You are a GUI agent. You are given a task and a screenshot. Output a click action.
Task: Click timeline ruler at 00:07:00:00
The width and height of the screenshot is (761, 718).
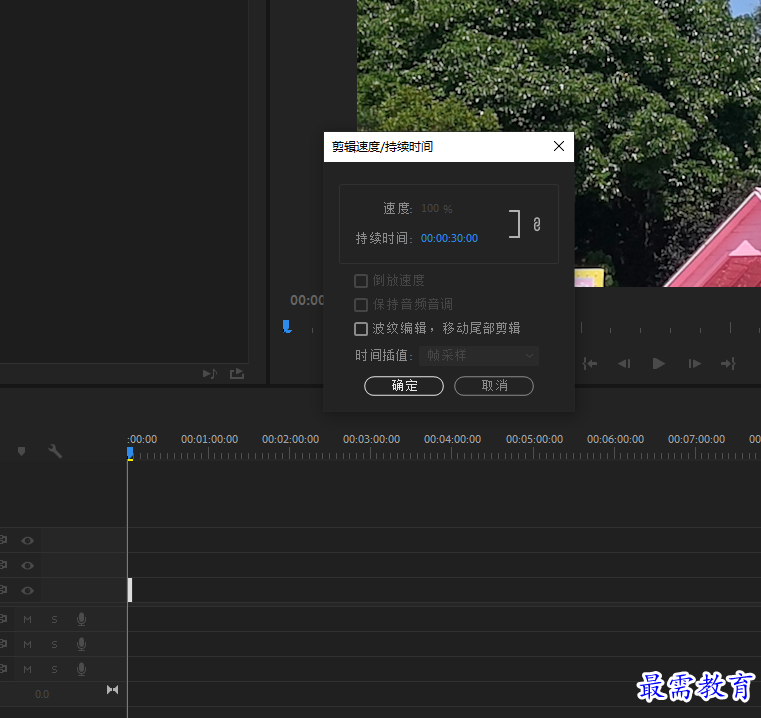(x=696, y=439)
